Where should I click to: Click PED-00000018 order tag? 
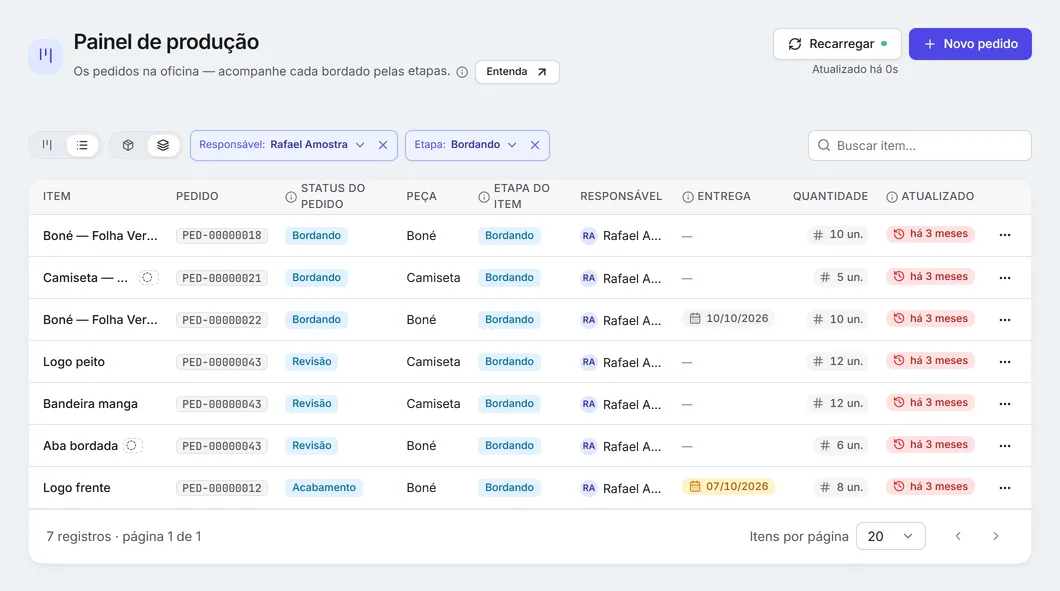[x=222, y=235]
